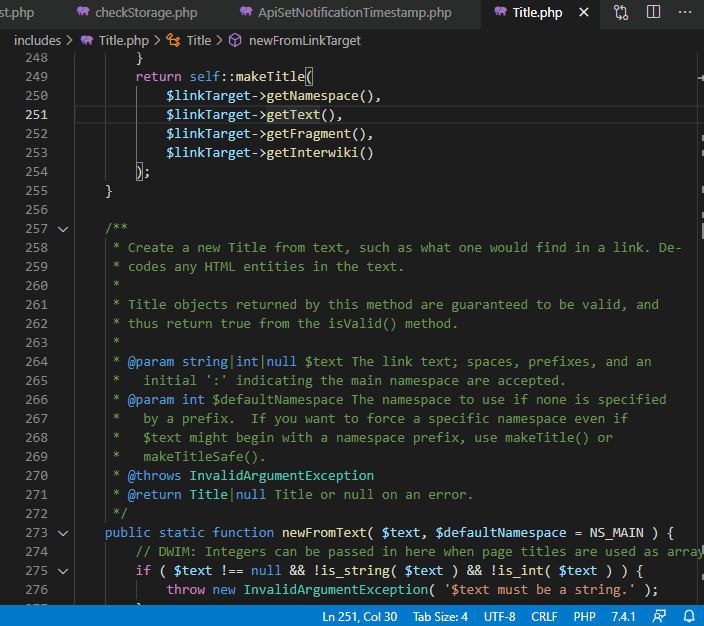Click 'NS_MAIN' constant on line 273
Screen dimensions: 704x626
pyautogui.click(x=616, y=533)
